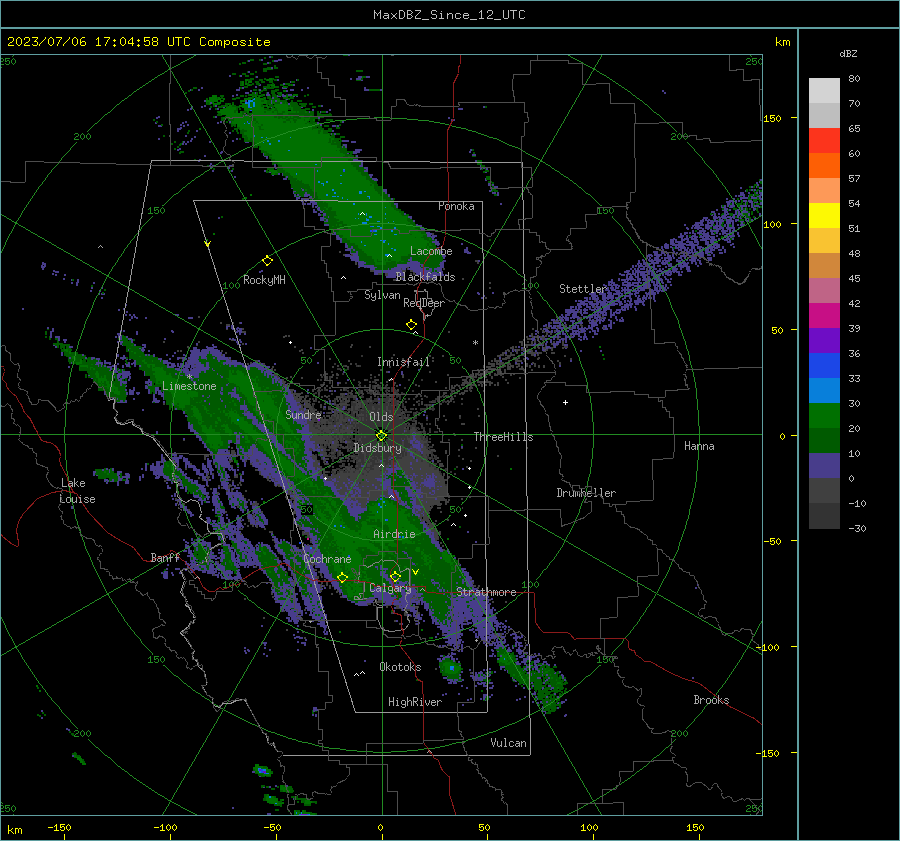This screenshot has width=900, height=841.
Task: Click the 2023/07/06 17:04:58 UTC Composite timestamp
Action: coord(138,42)
